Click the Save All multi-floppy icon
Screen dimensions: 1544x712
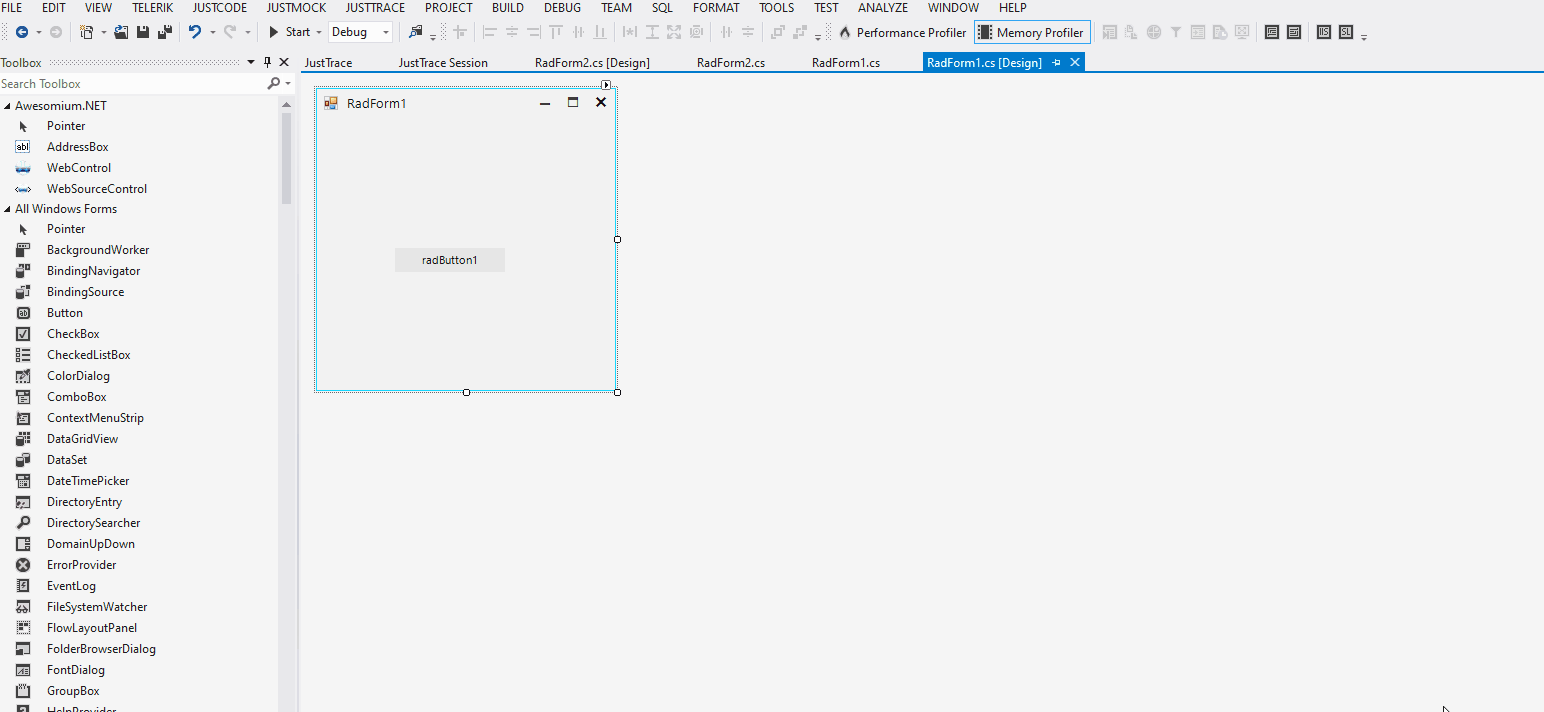point(165,32)
